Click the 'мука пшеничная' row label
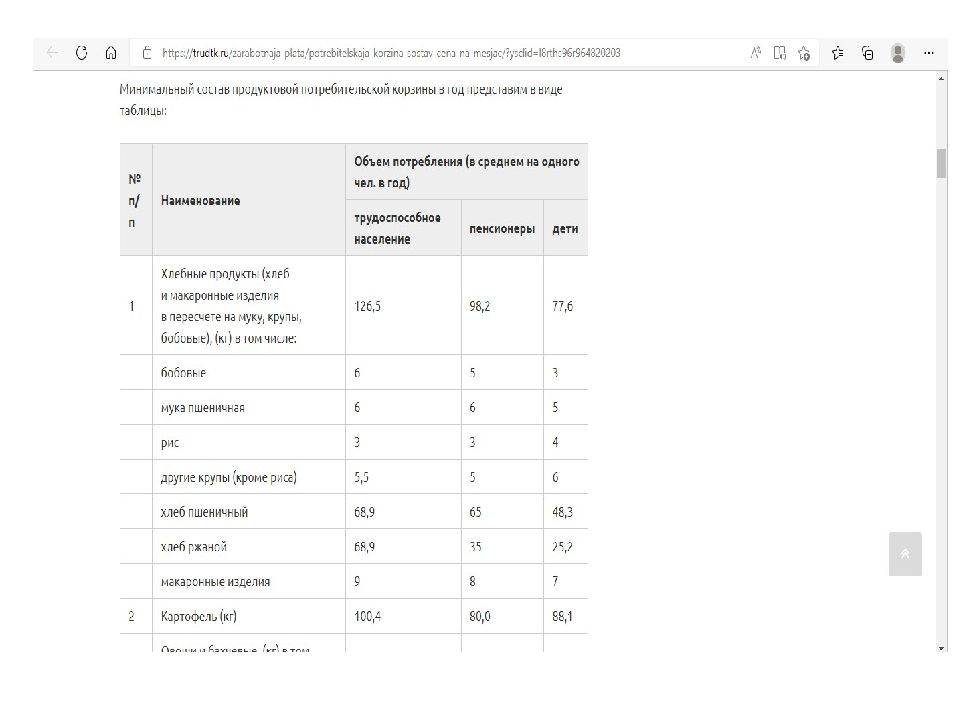This screenshot has width=960, height=720. pos(203,408)
